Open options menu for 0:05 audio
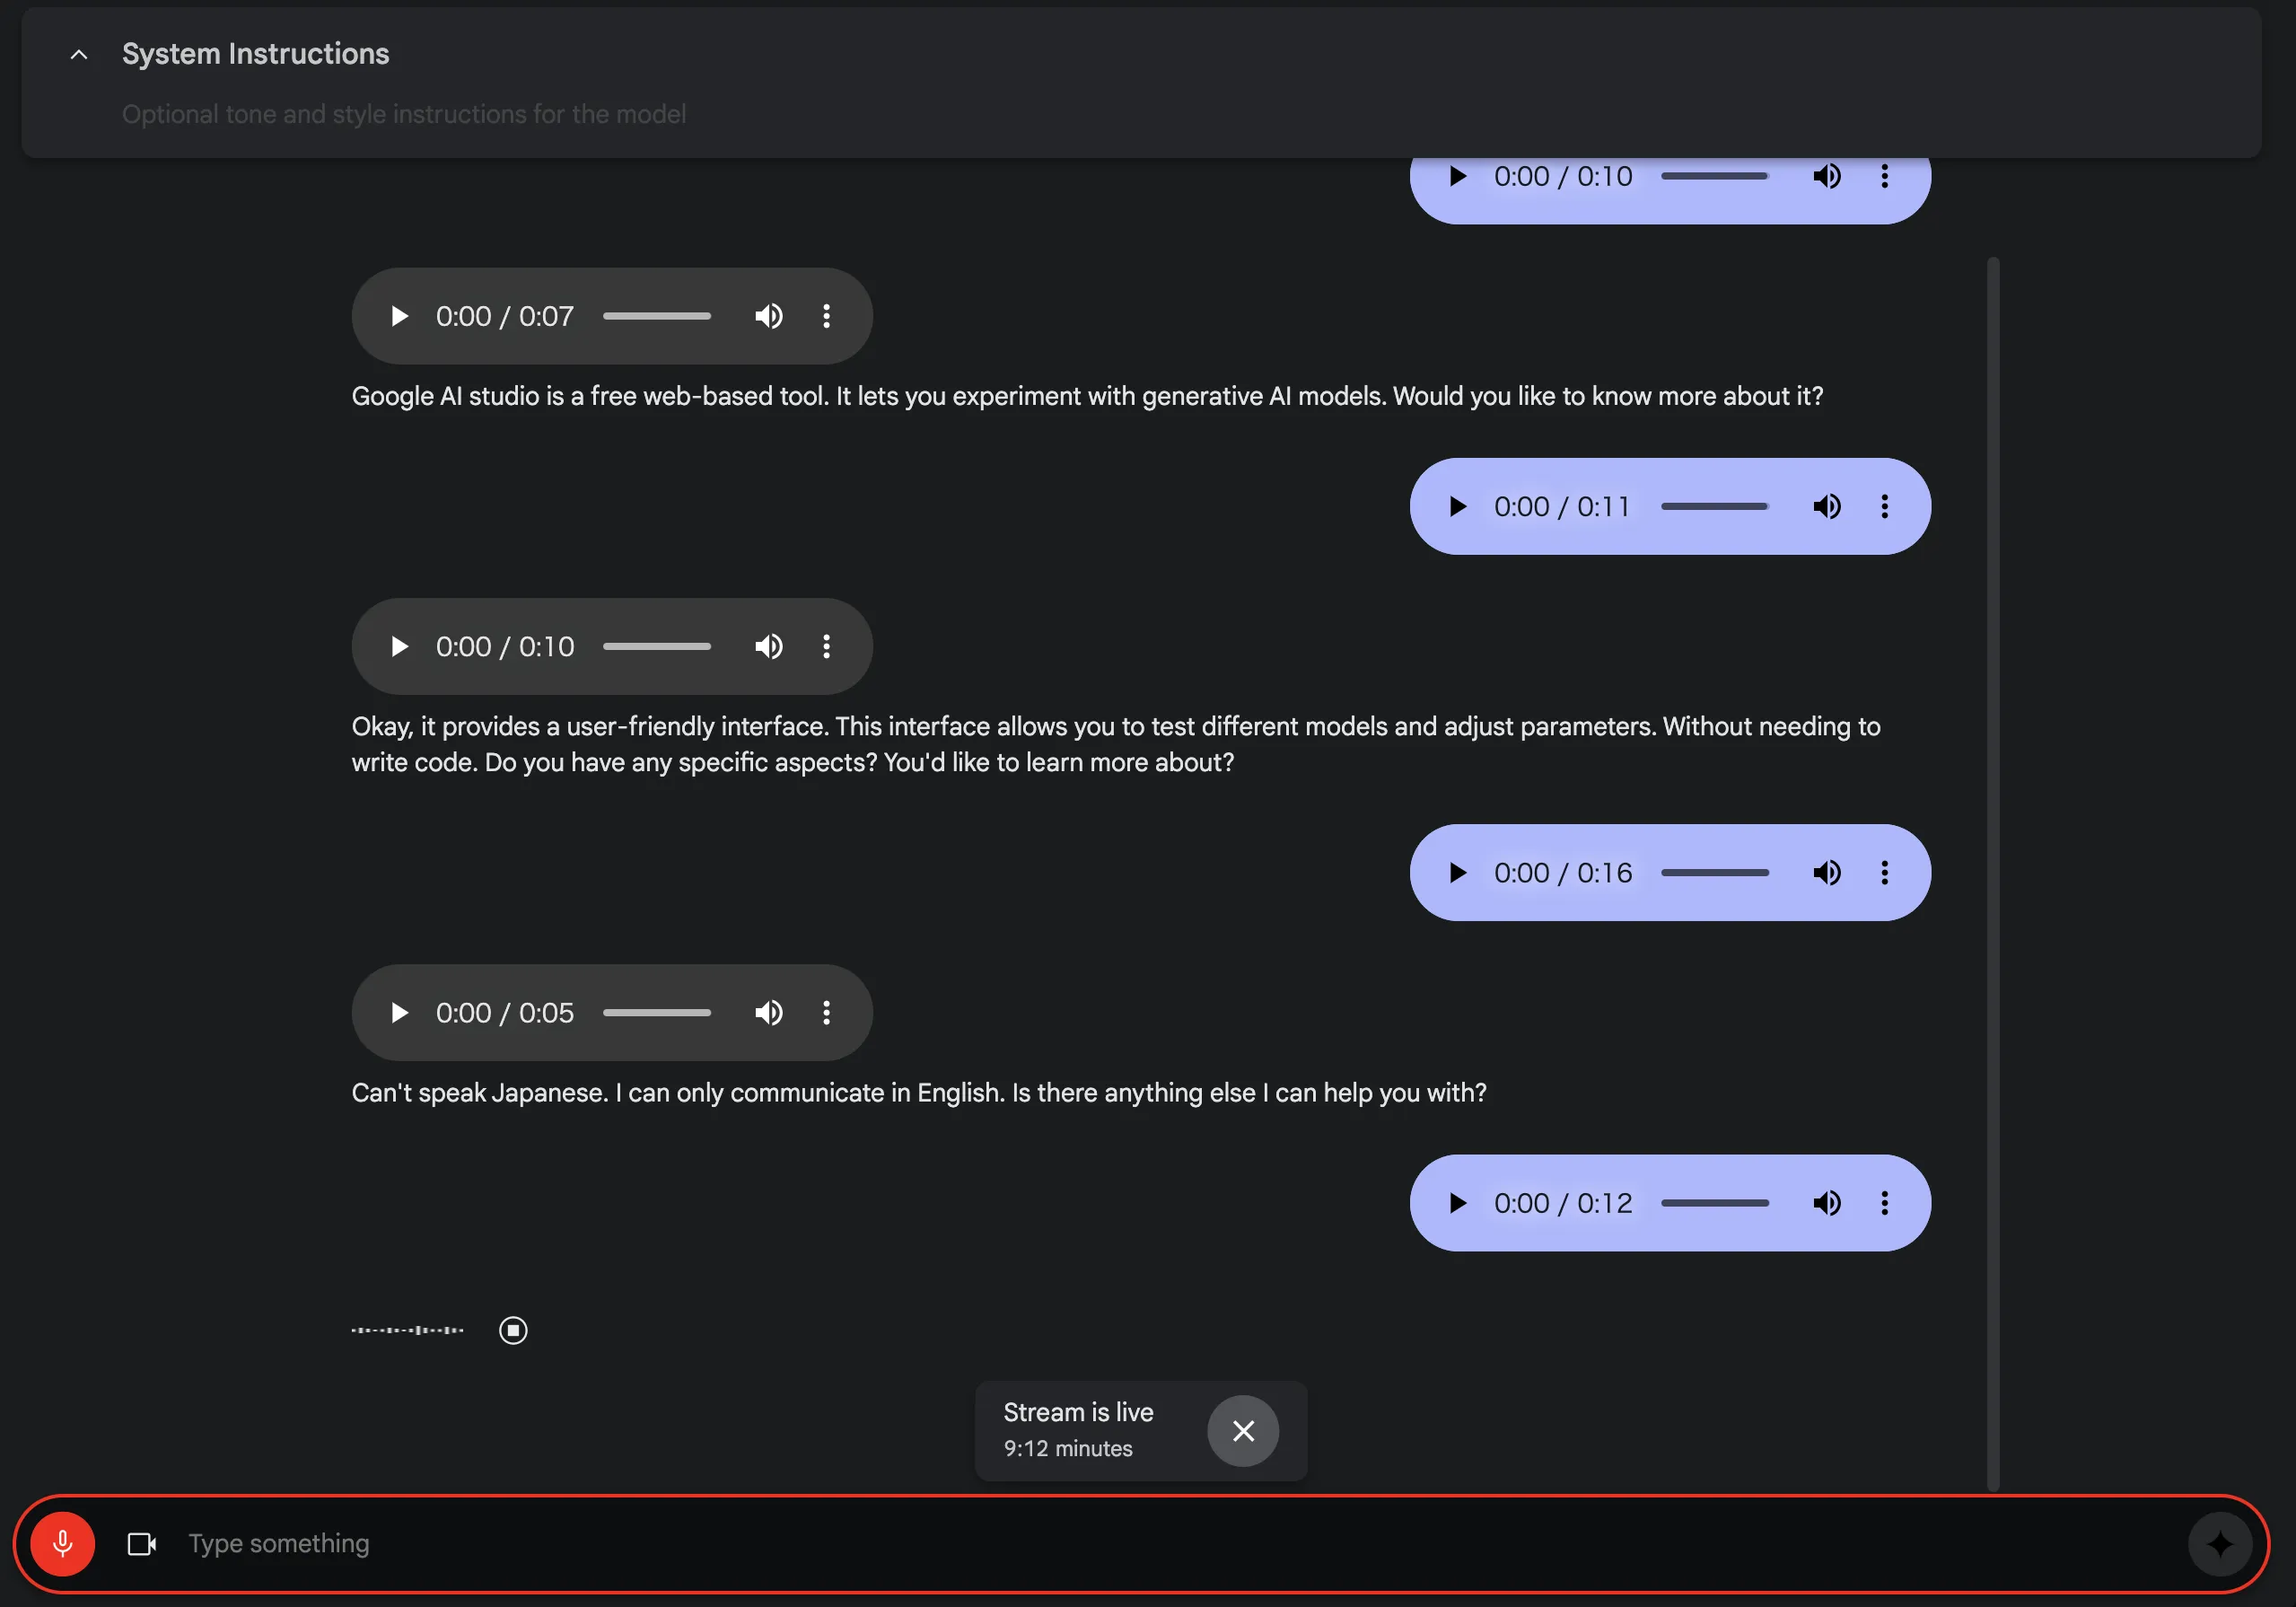 [x=826, y=1013]
